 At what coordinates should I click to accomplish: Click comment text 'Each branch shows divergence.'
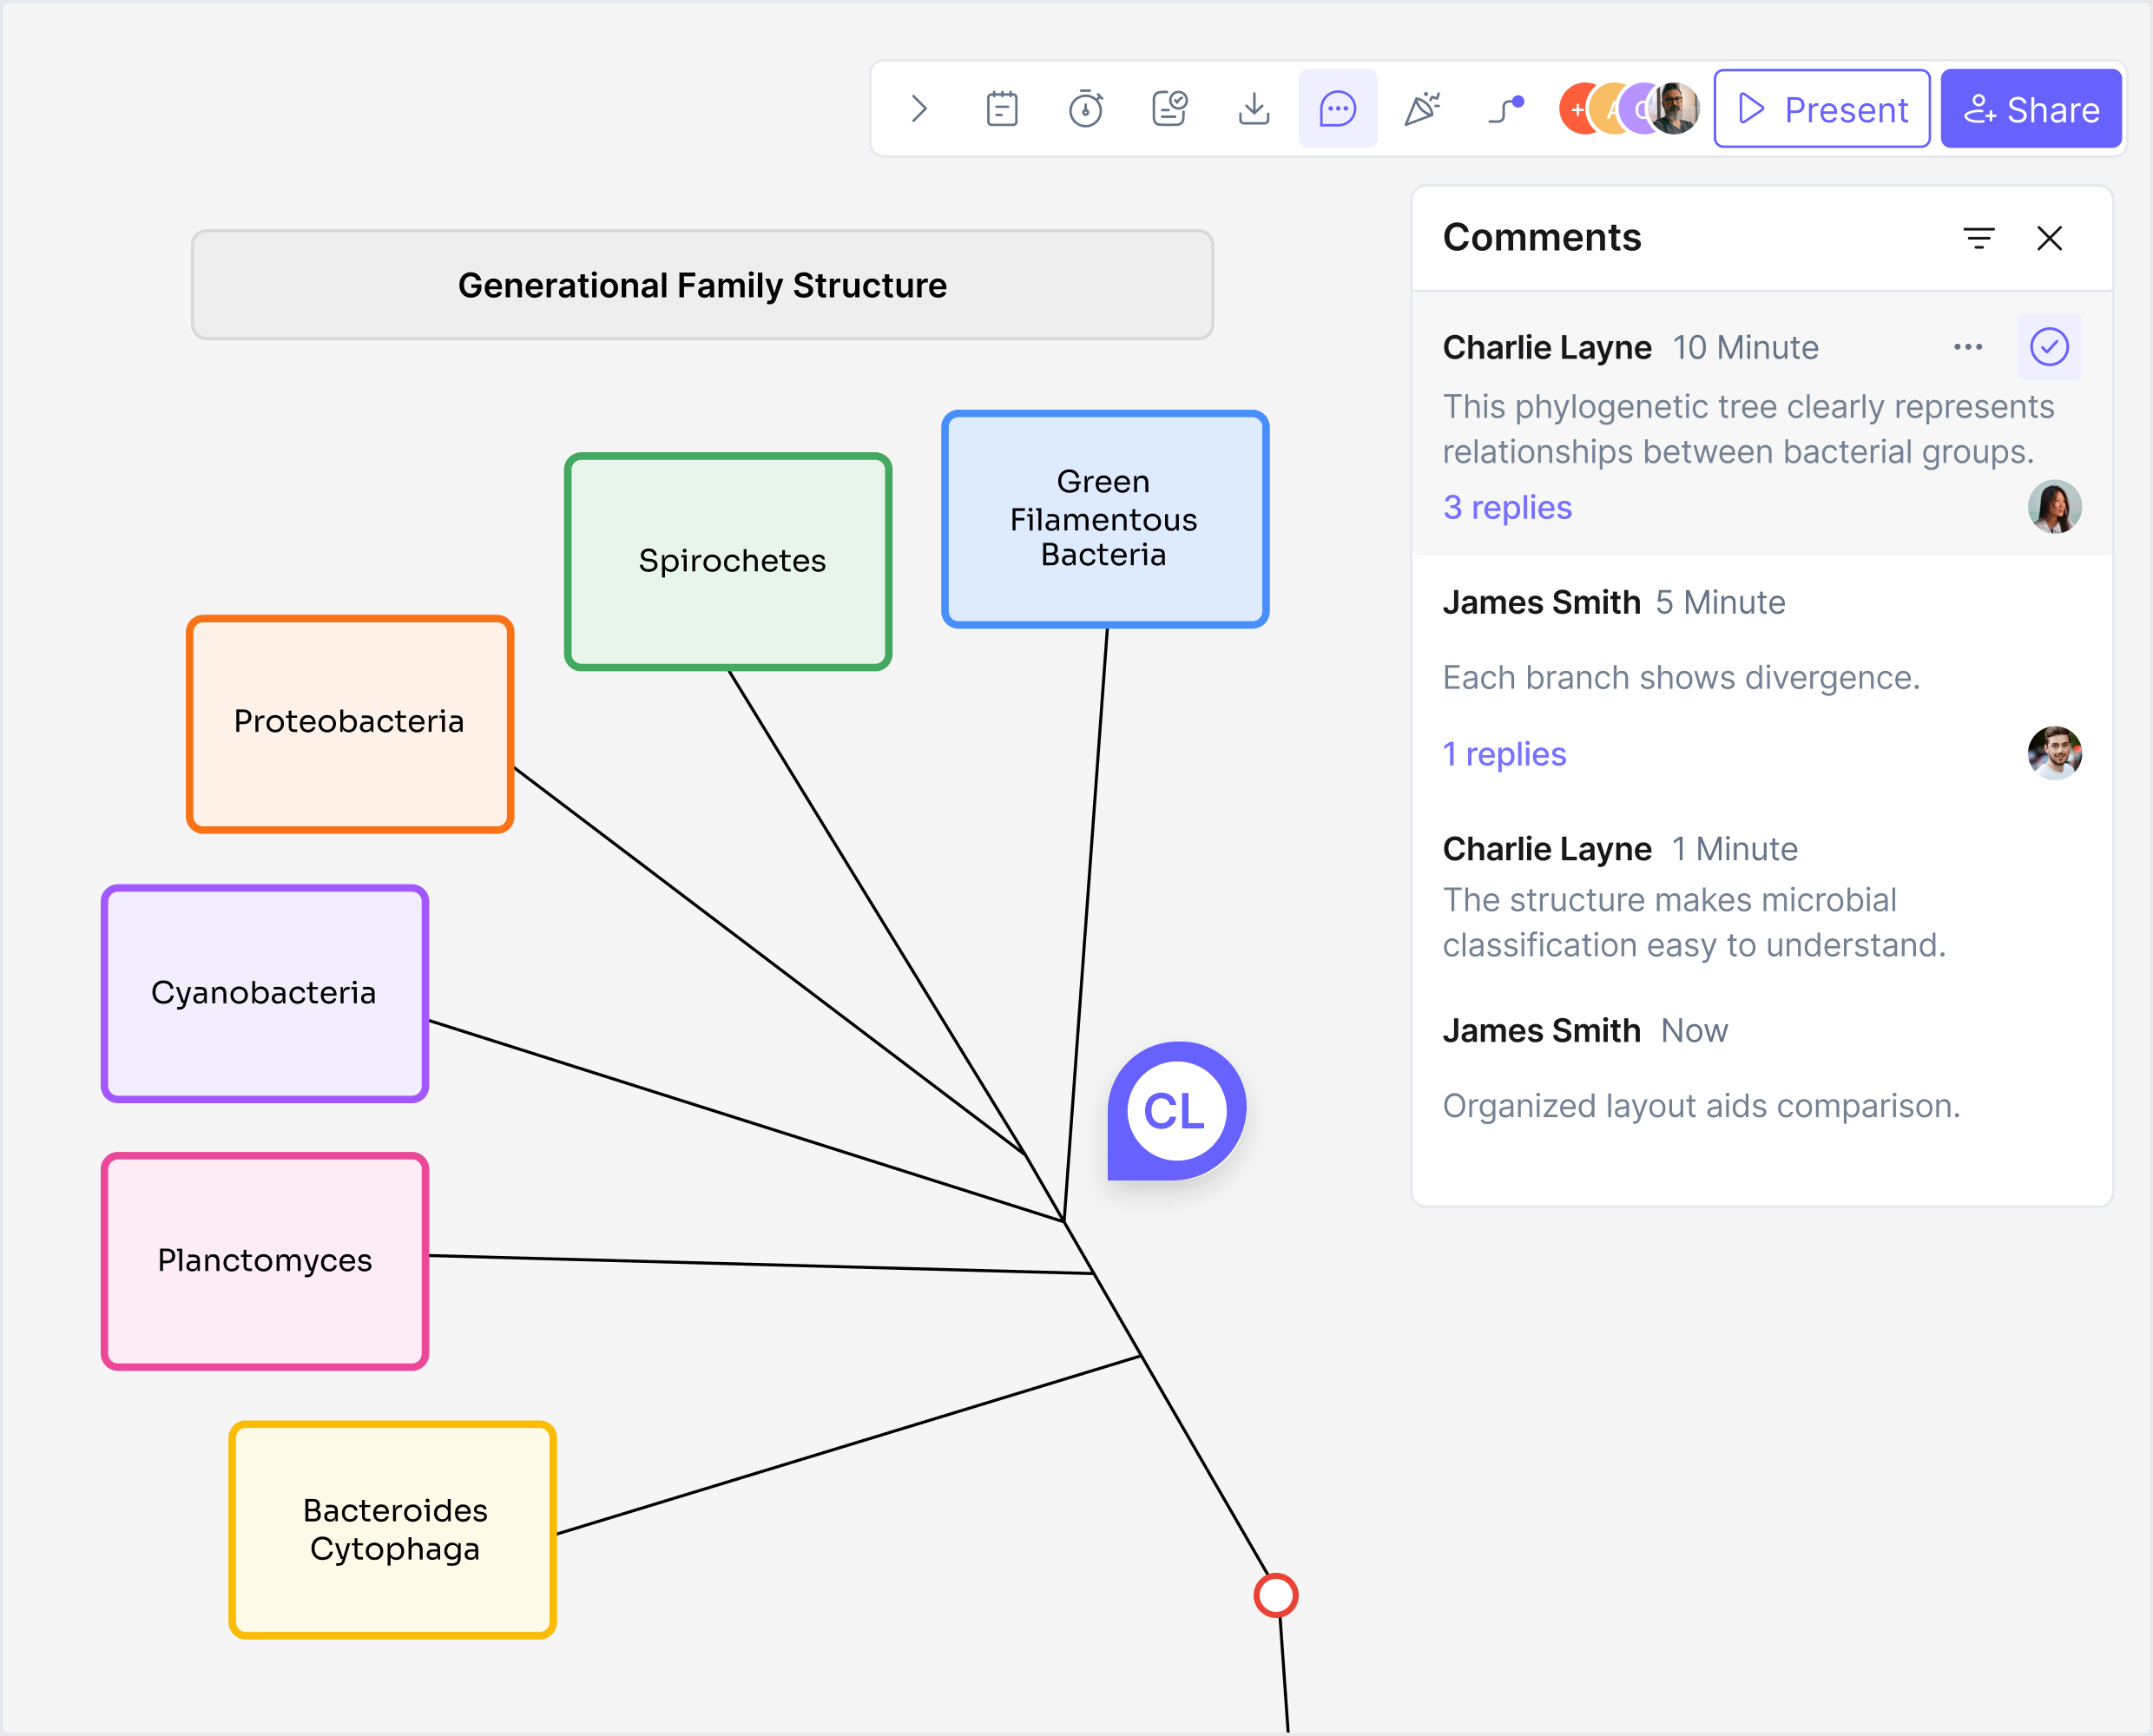coord(1681,678)
